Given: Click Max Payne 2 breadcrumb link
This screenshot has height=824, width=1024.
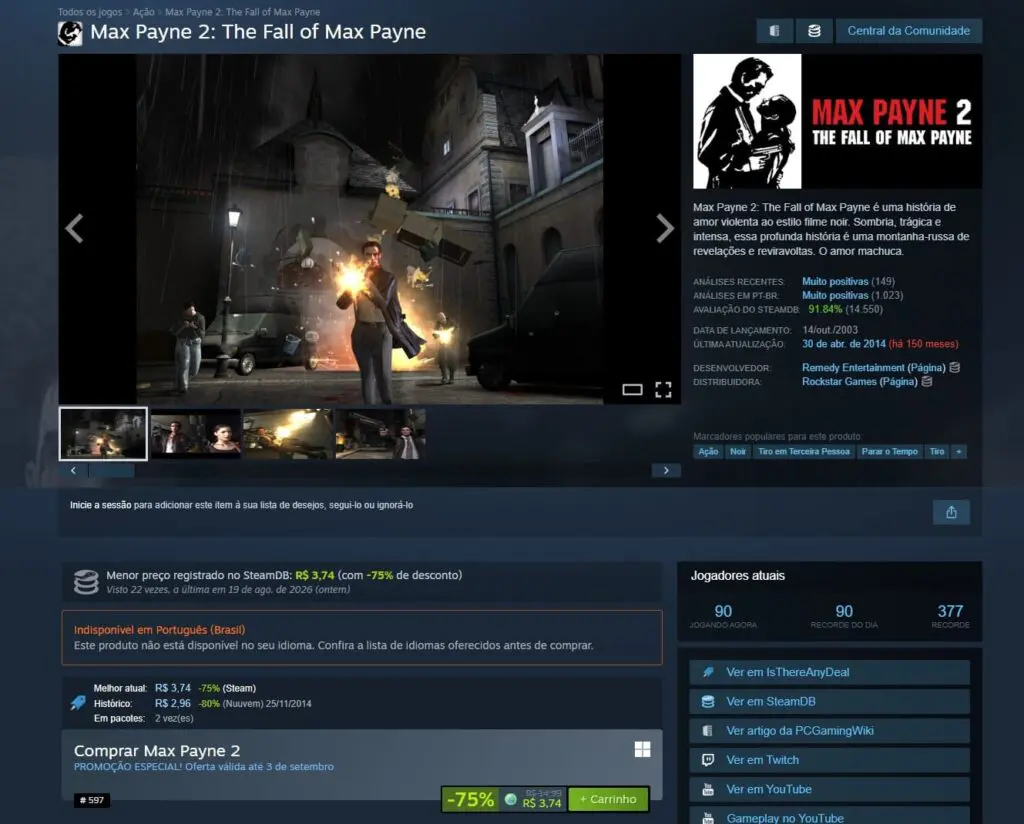Looking at the screenshot, I should (242, 12).
